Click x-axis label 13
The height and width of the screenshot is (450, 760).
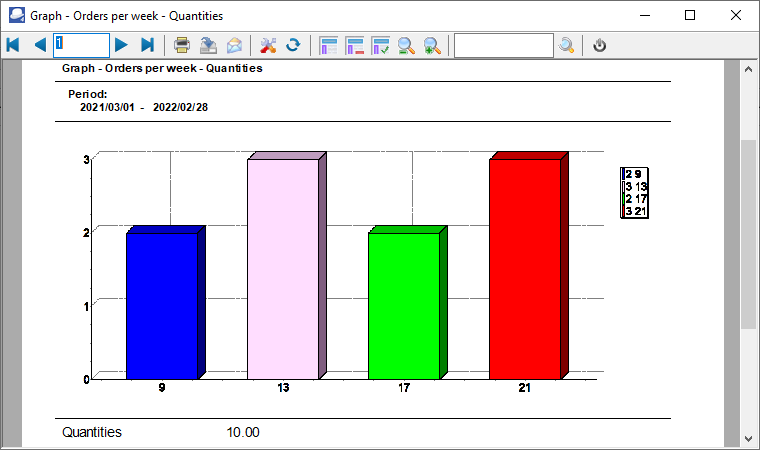point(283,387)
